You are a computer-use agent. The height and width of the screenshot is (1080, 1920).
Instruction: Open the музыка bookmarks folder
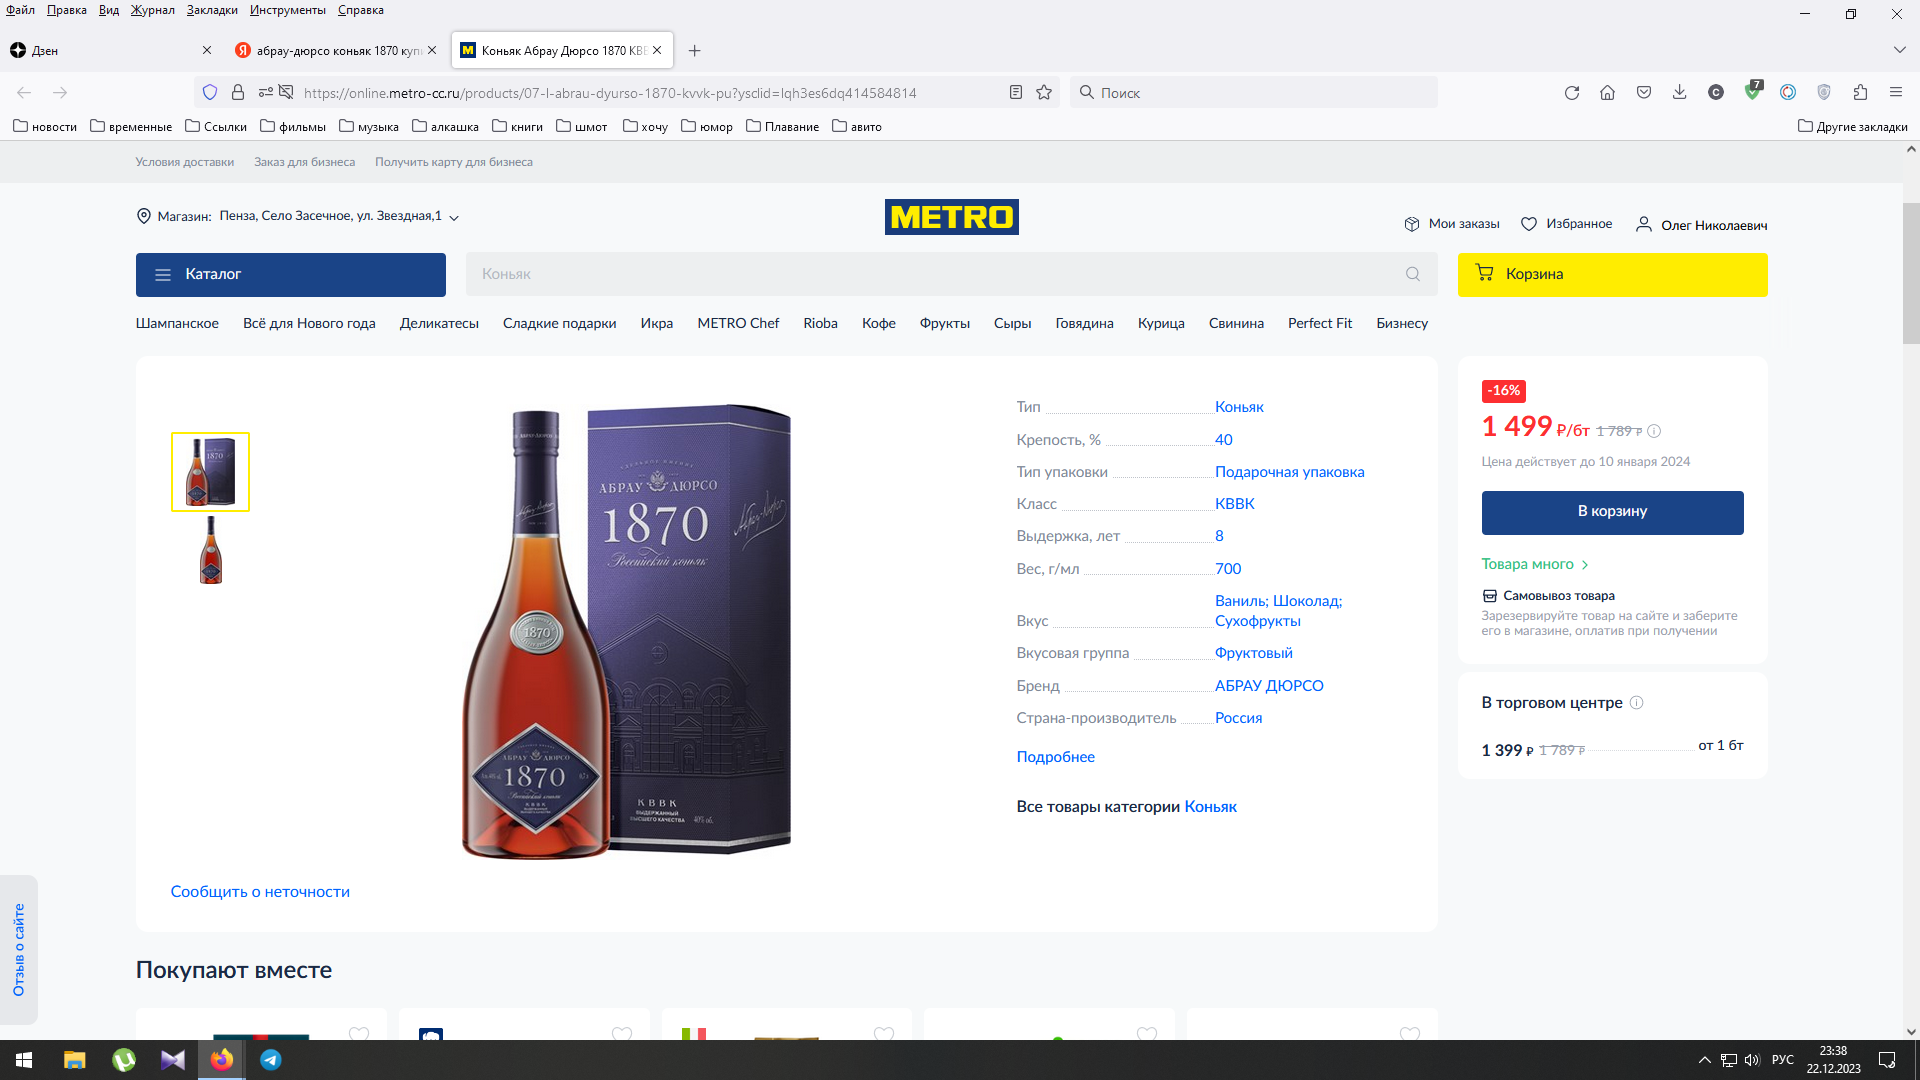coord(369,126)
